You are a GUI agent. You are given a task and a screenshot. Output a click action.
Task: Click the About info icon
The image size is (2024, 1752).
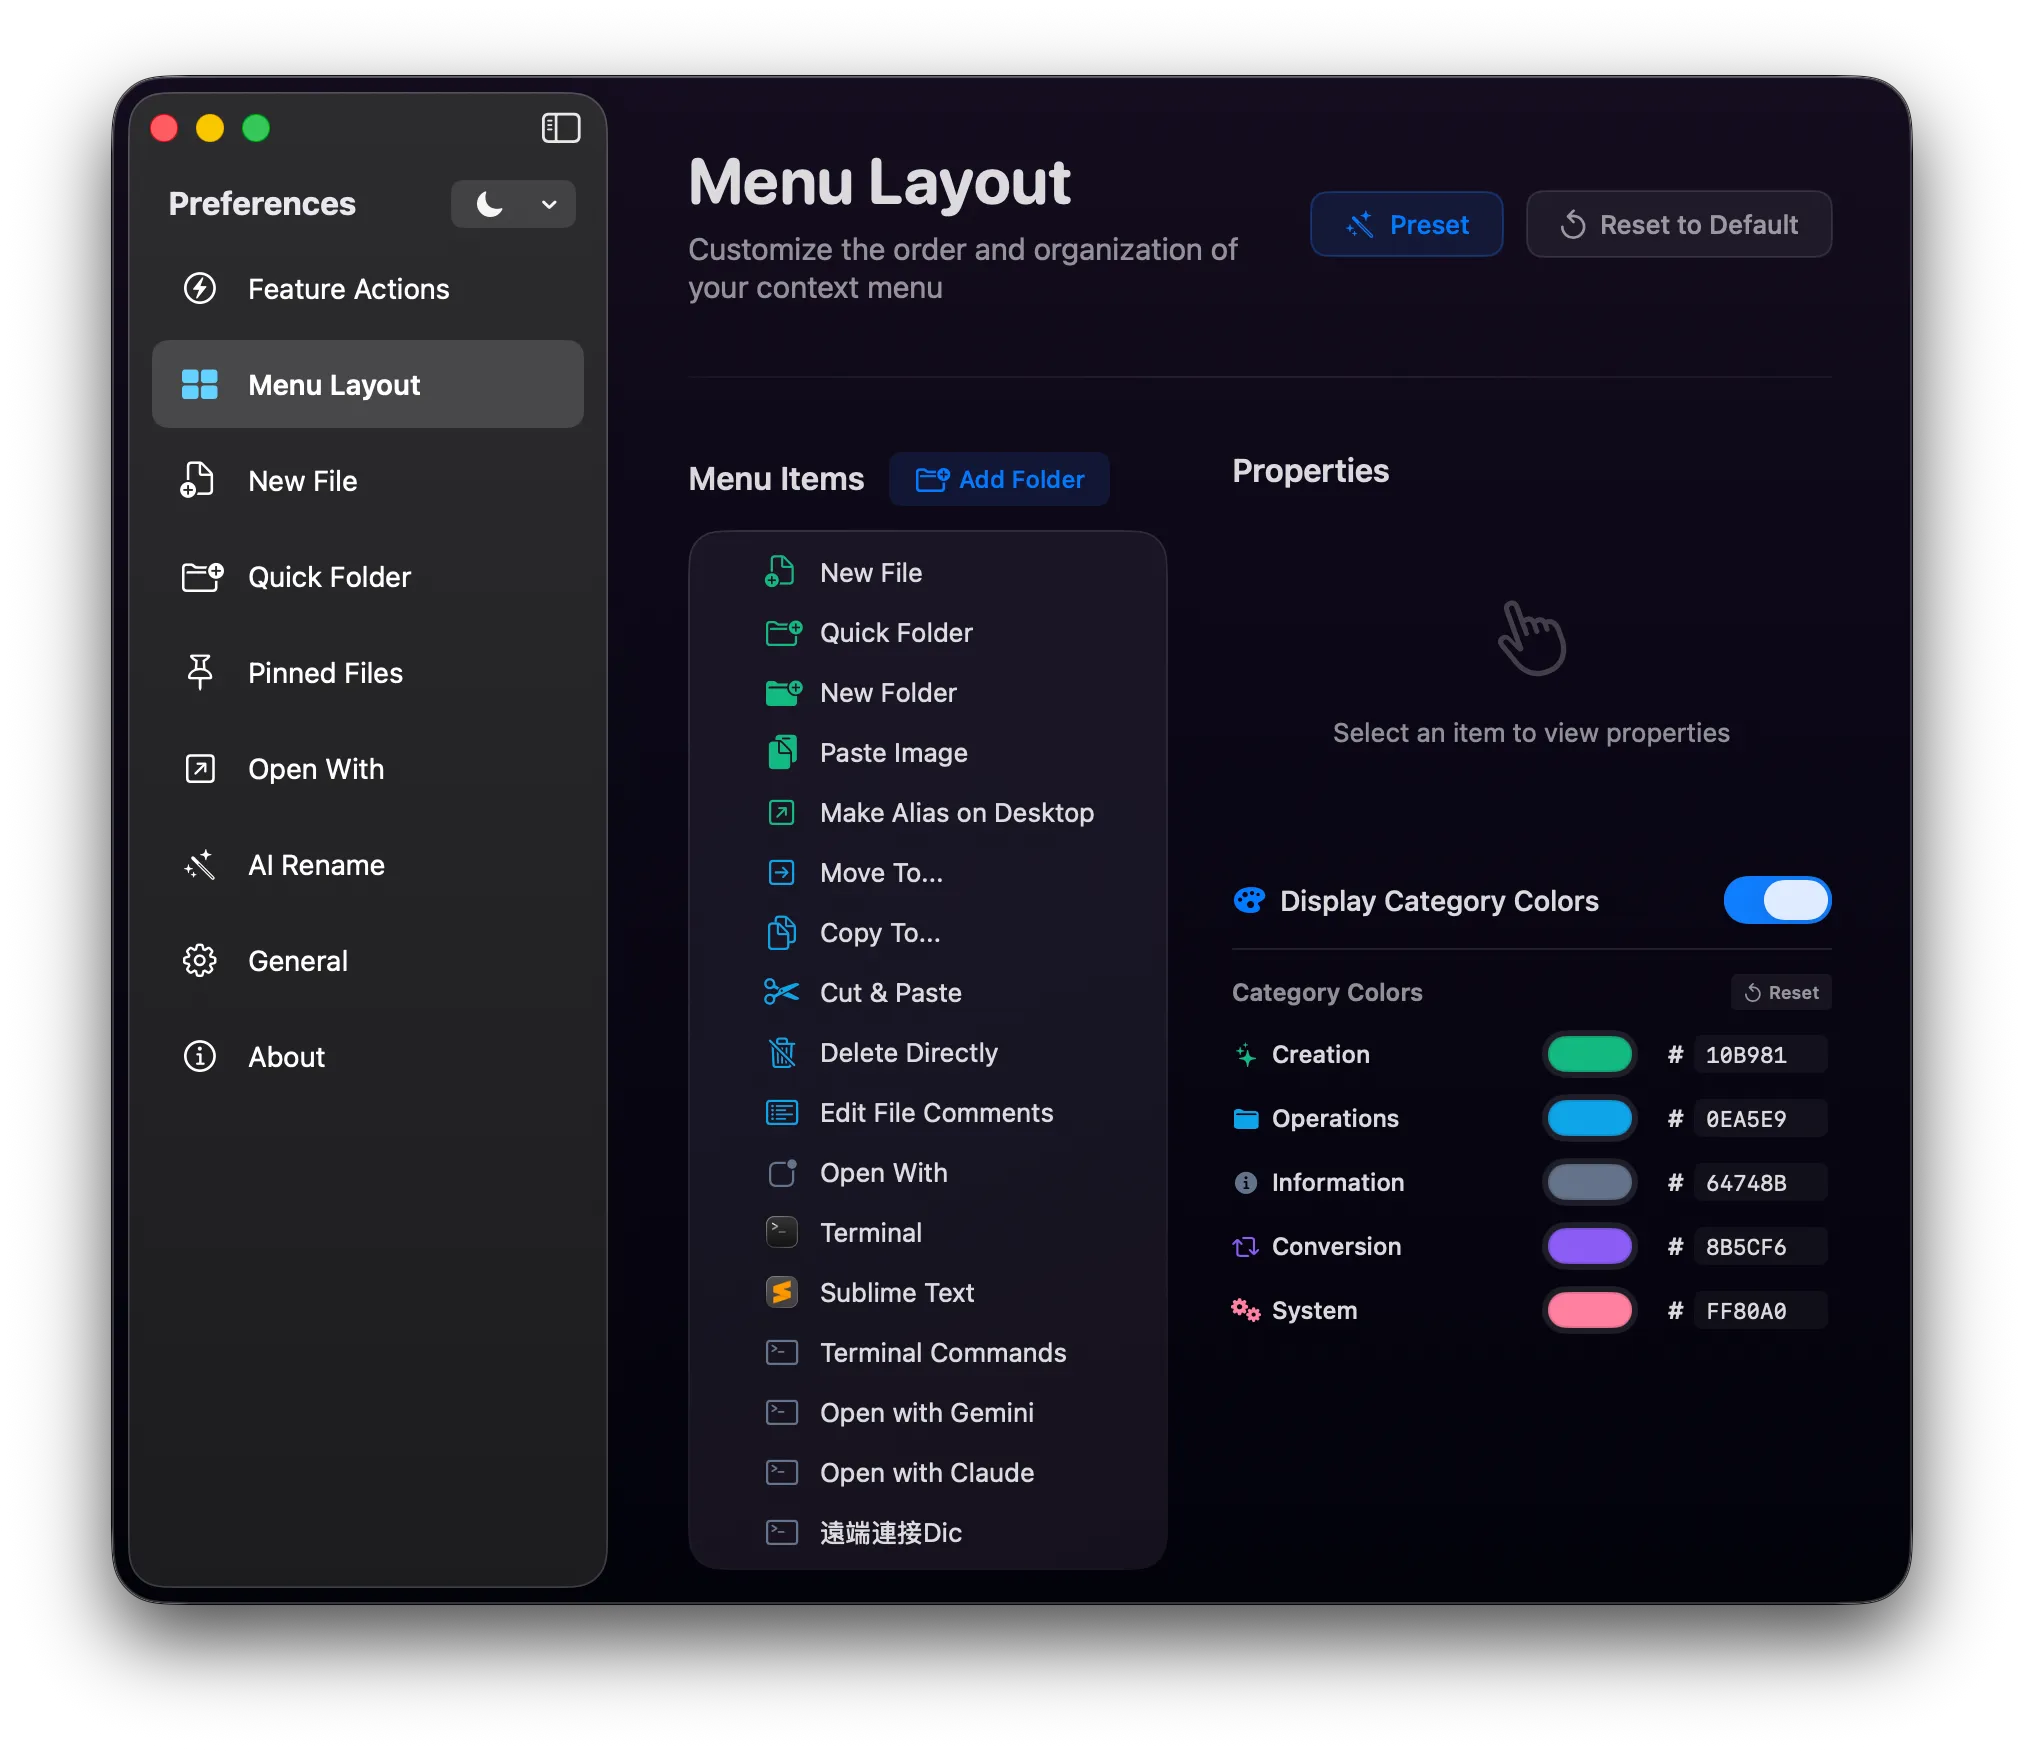coord(200,1057)
